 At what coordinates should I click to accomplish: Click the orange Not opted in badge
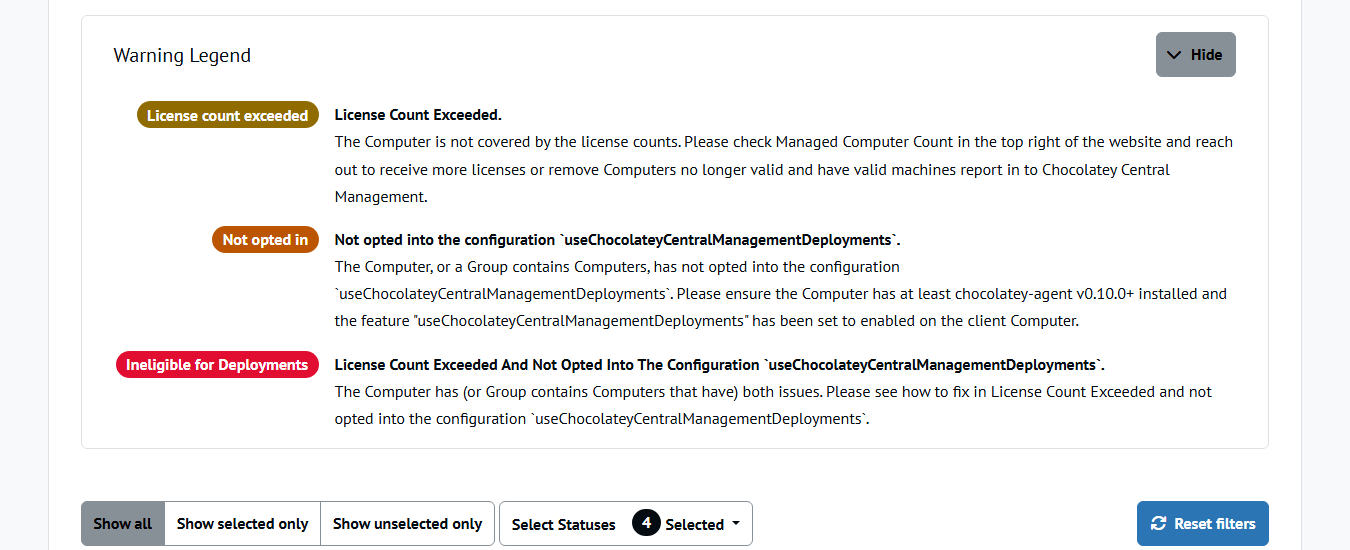[x=265, y=240]
